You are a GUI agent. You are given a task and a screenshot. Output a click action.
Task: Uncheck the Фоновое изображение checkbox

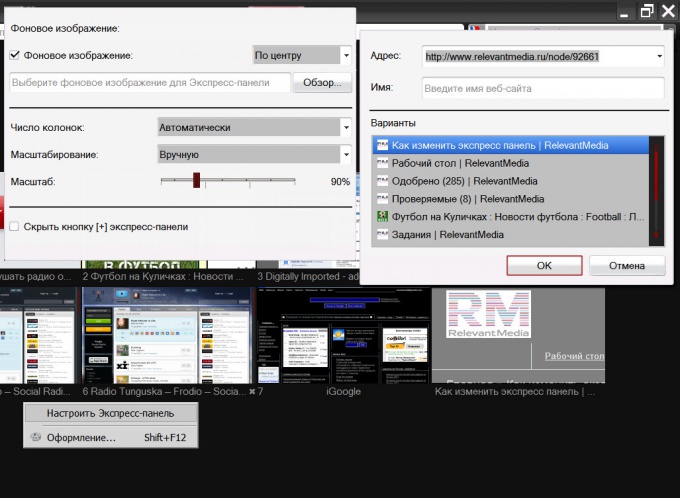coord(14,55)
